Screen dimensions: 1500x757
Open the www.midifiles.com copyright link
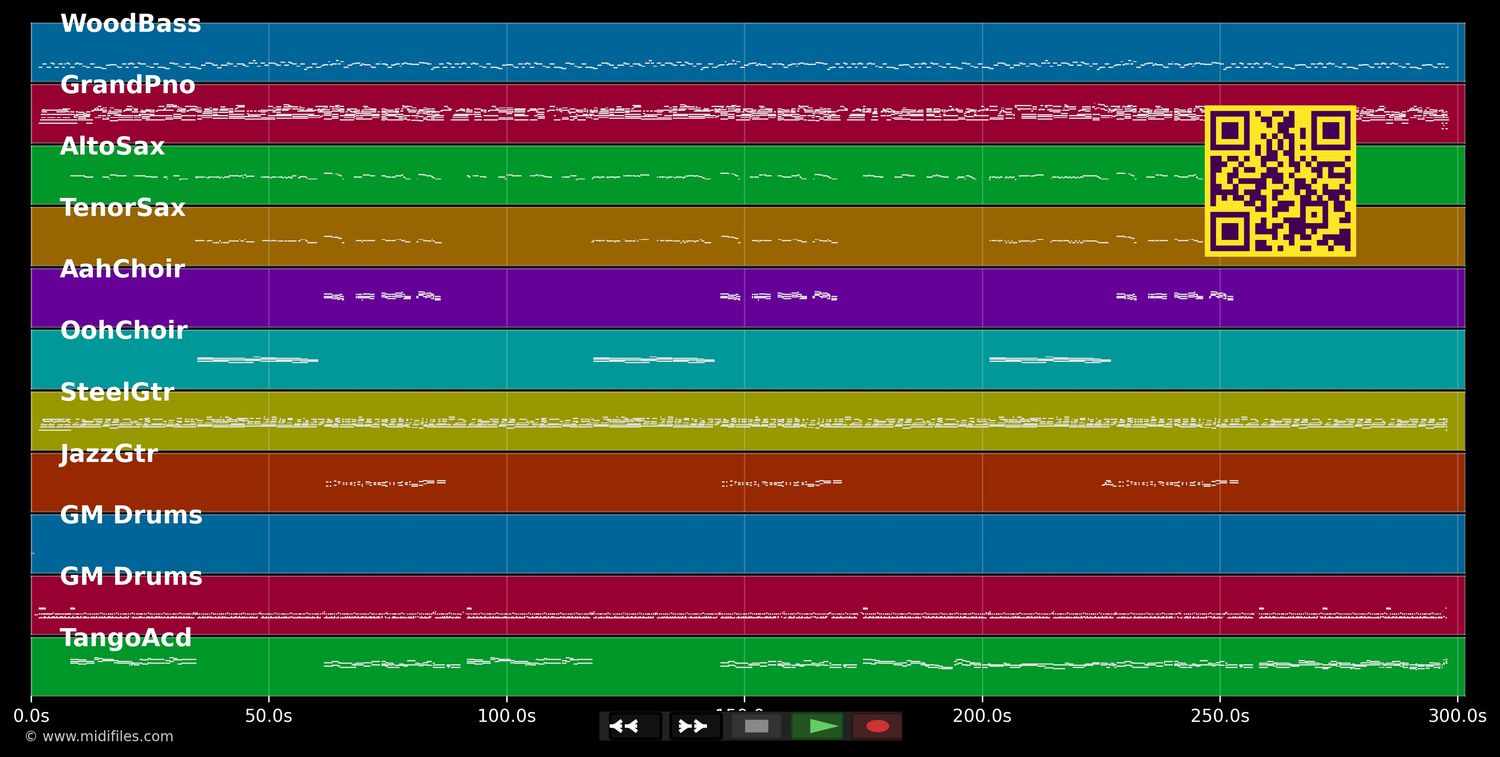point(98,737)
